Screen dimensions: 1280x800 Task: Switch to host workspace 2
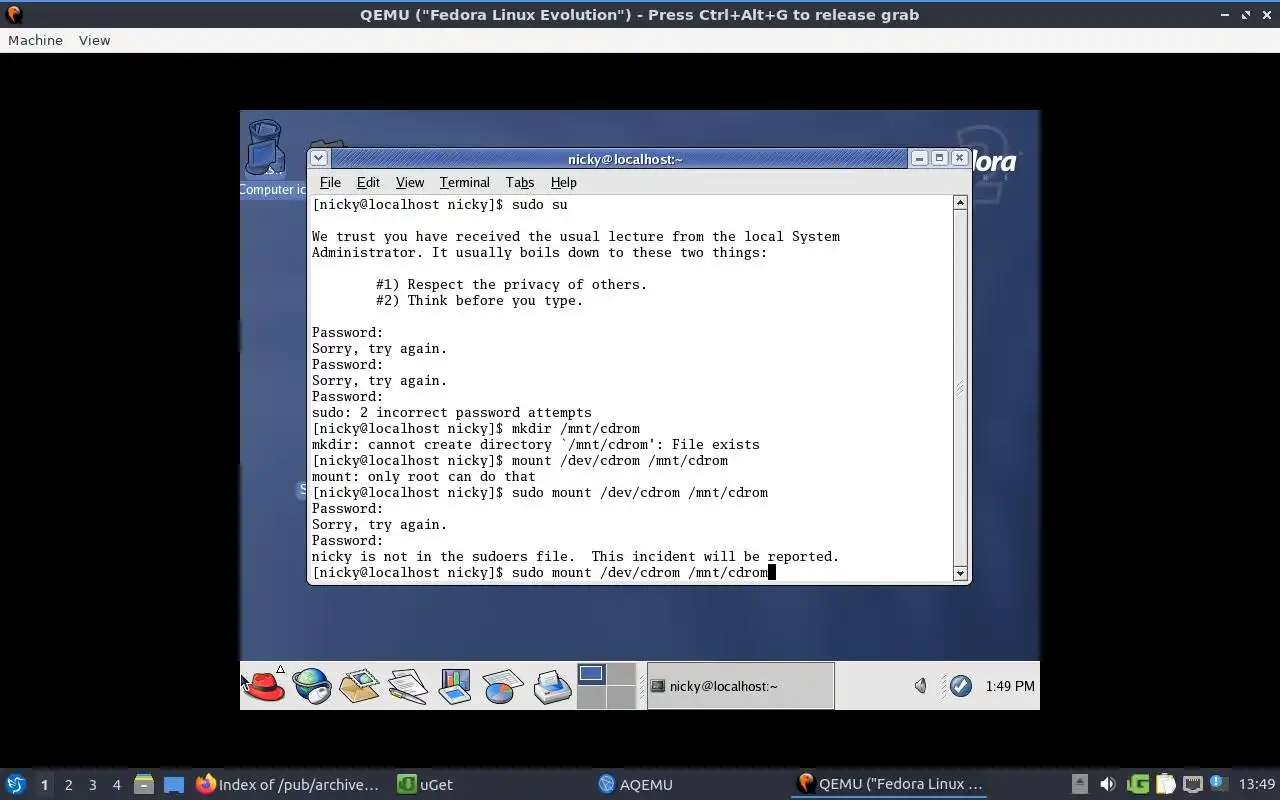coord(68,785)
